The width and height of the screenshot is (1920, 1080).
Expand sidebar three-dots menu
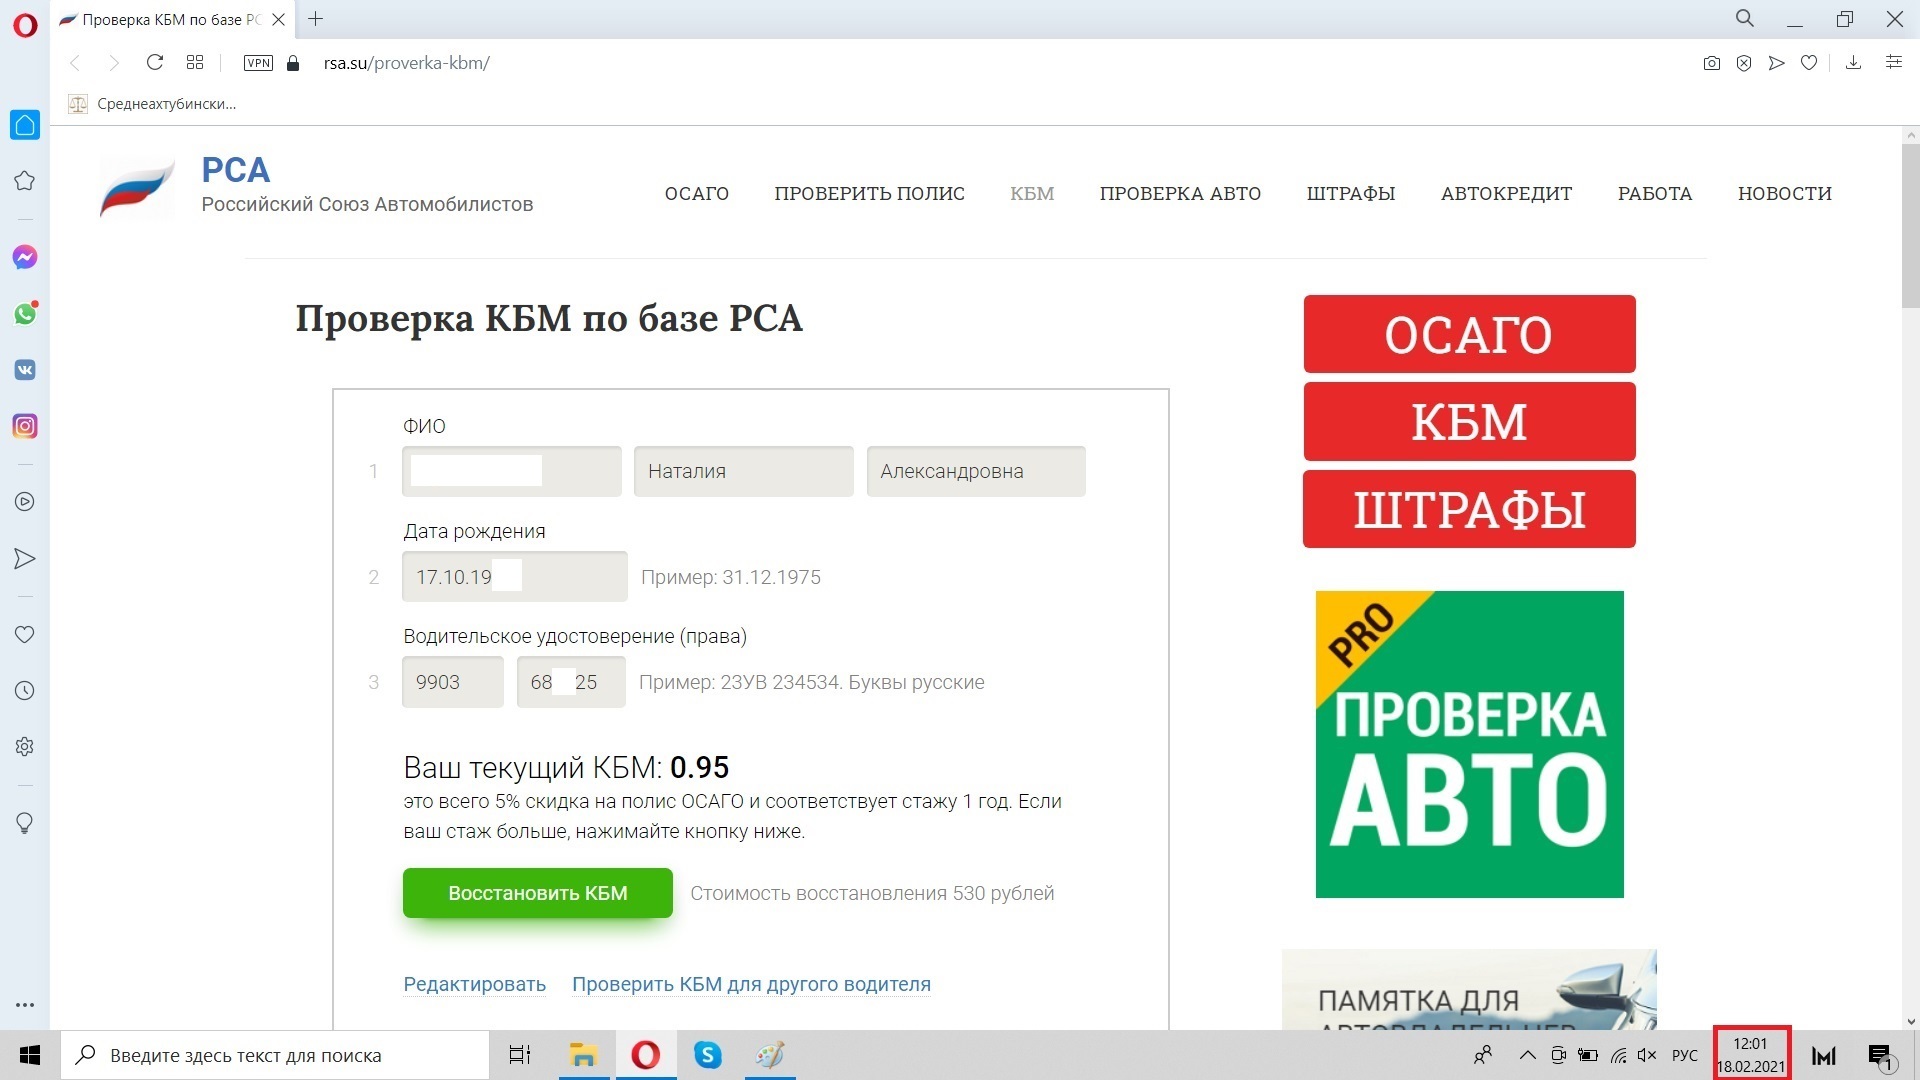[25, 1005]
